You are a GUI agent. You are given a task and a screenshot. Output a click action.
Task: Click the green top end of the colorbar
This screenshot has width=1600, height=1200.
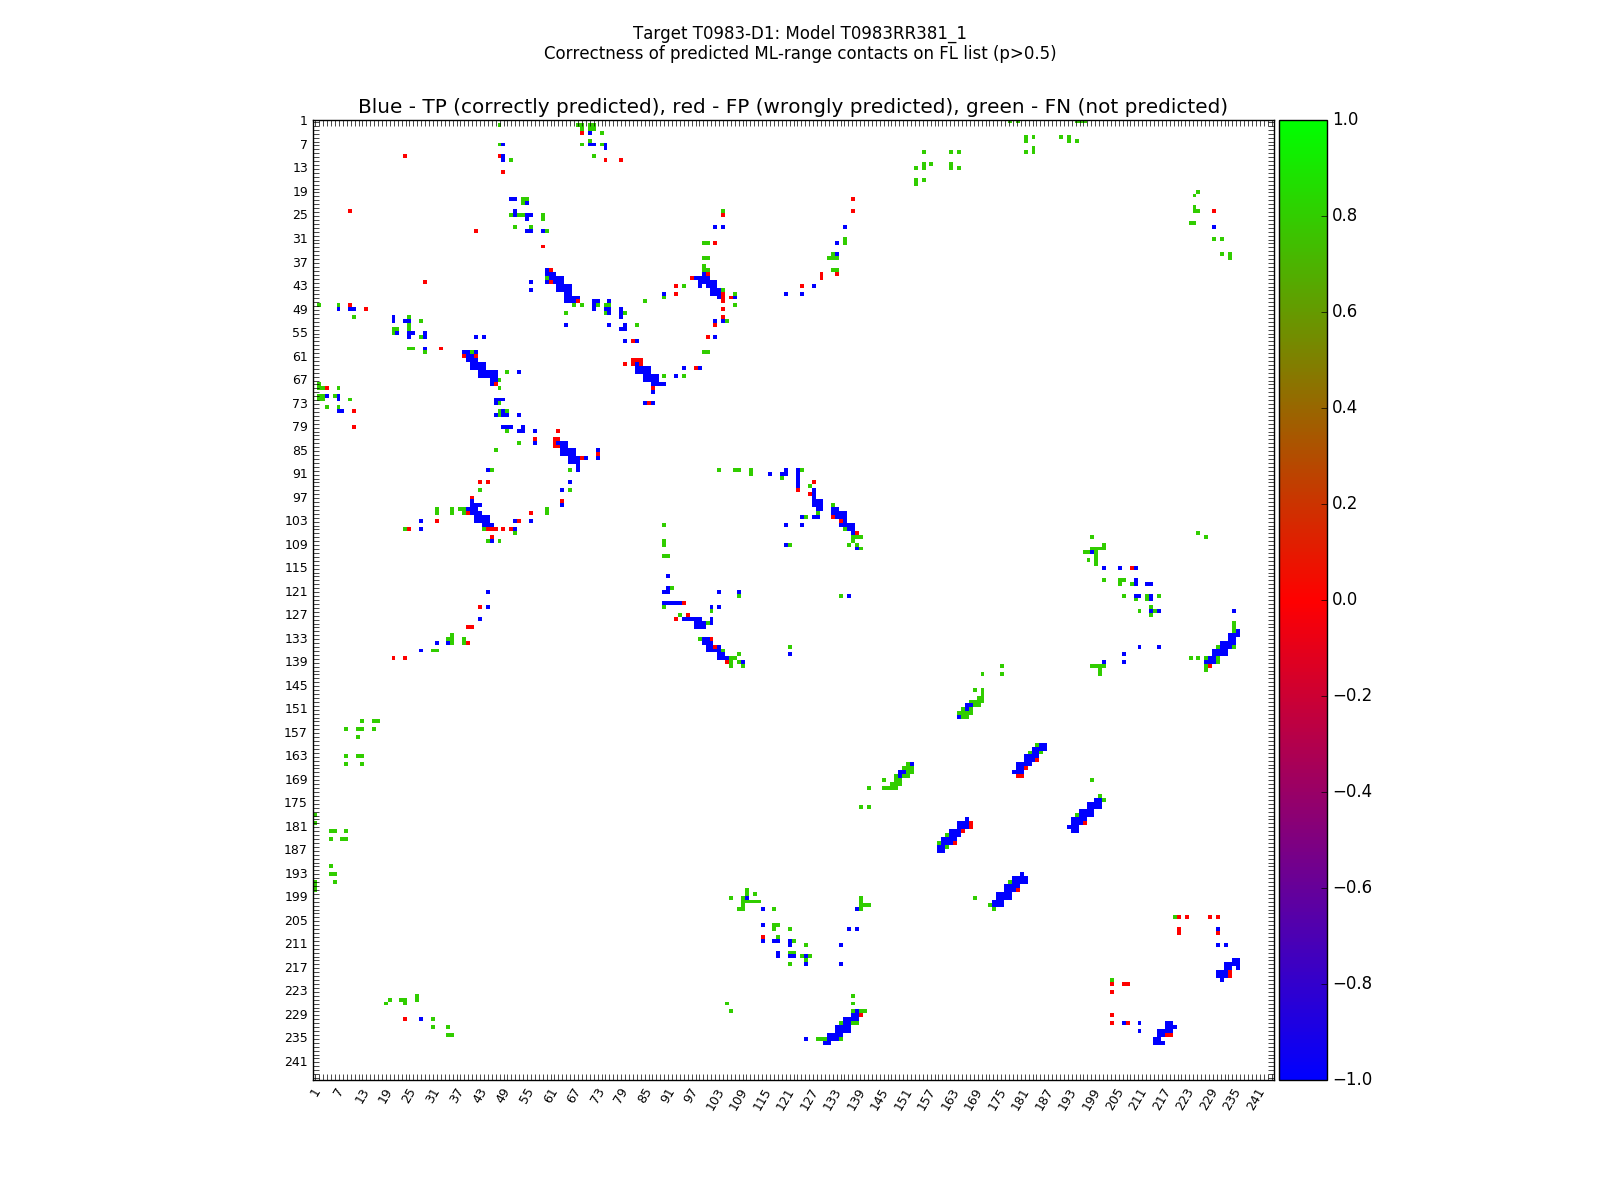[1302, 125]
